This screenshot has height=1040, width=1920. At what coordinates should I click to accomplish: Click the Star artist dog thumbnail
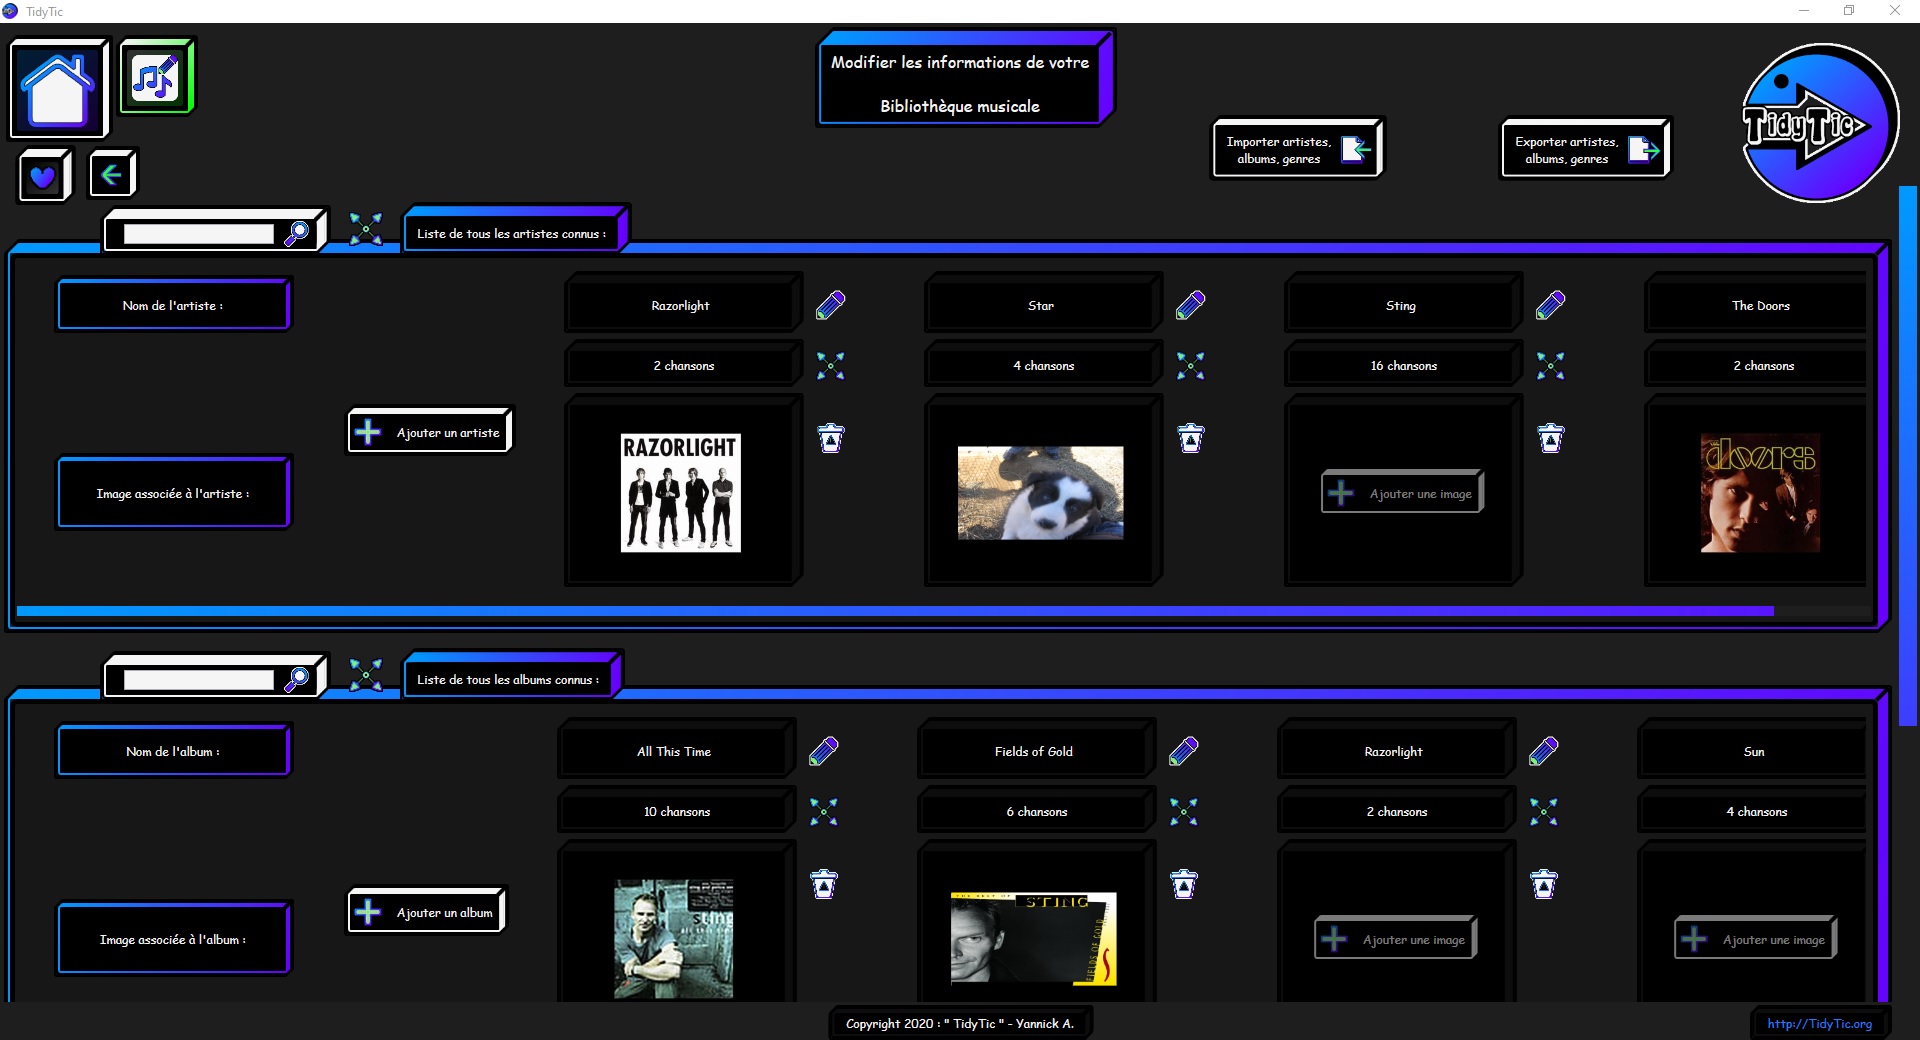(x=1040, y=493)
